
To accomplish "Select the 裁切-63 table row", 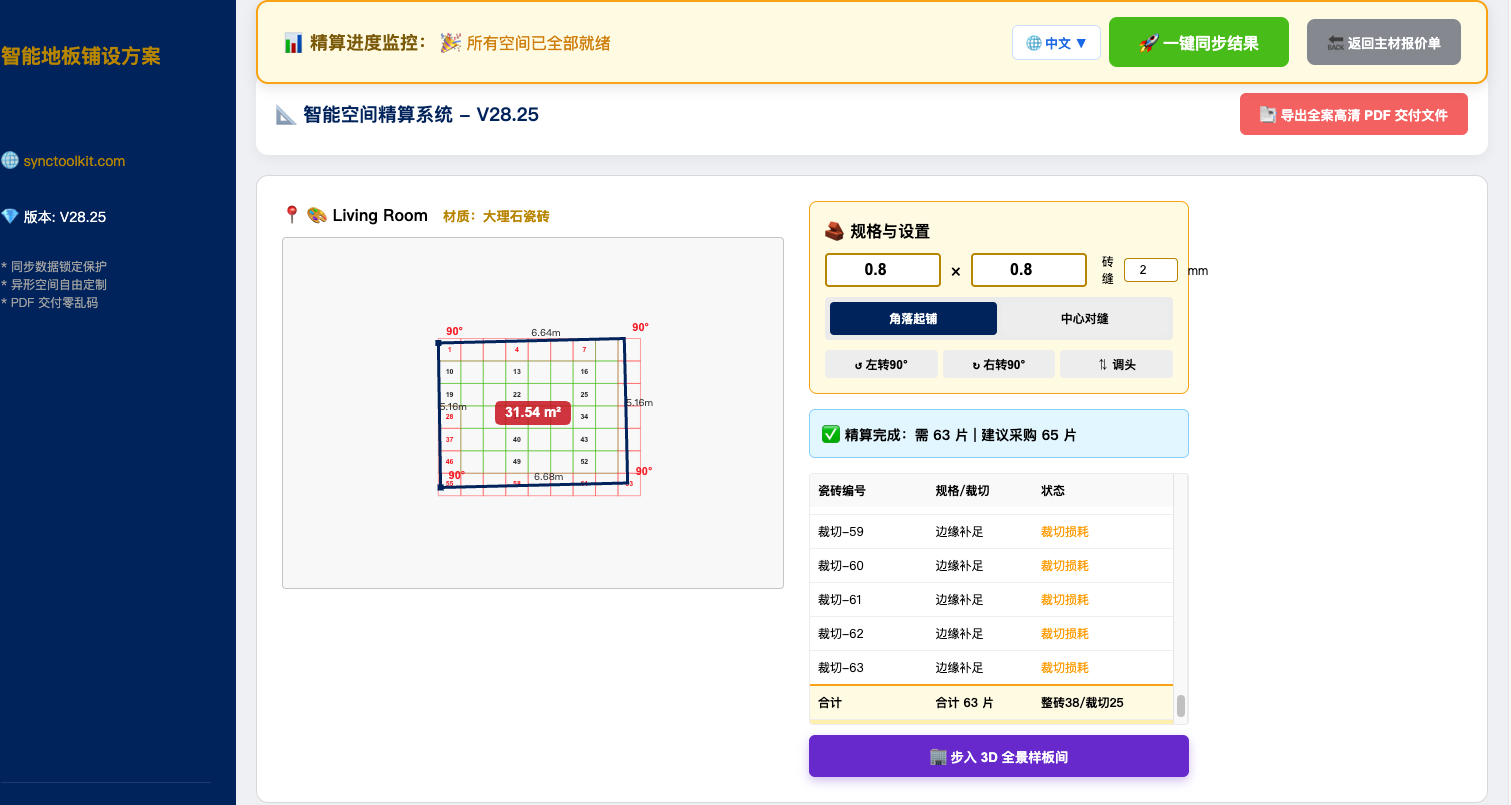I will [x=991, y=668].
